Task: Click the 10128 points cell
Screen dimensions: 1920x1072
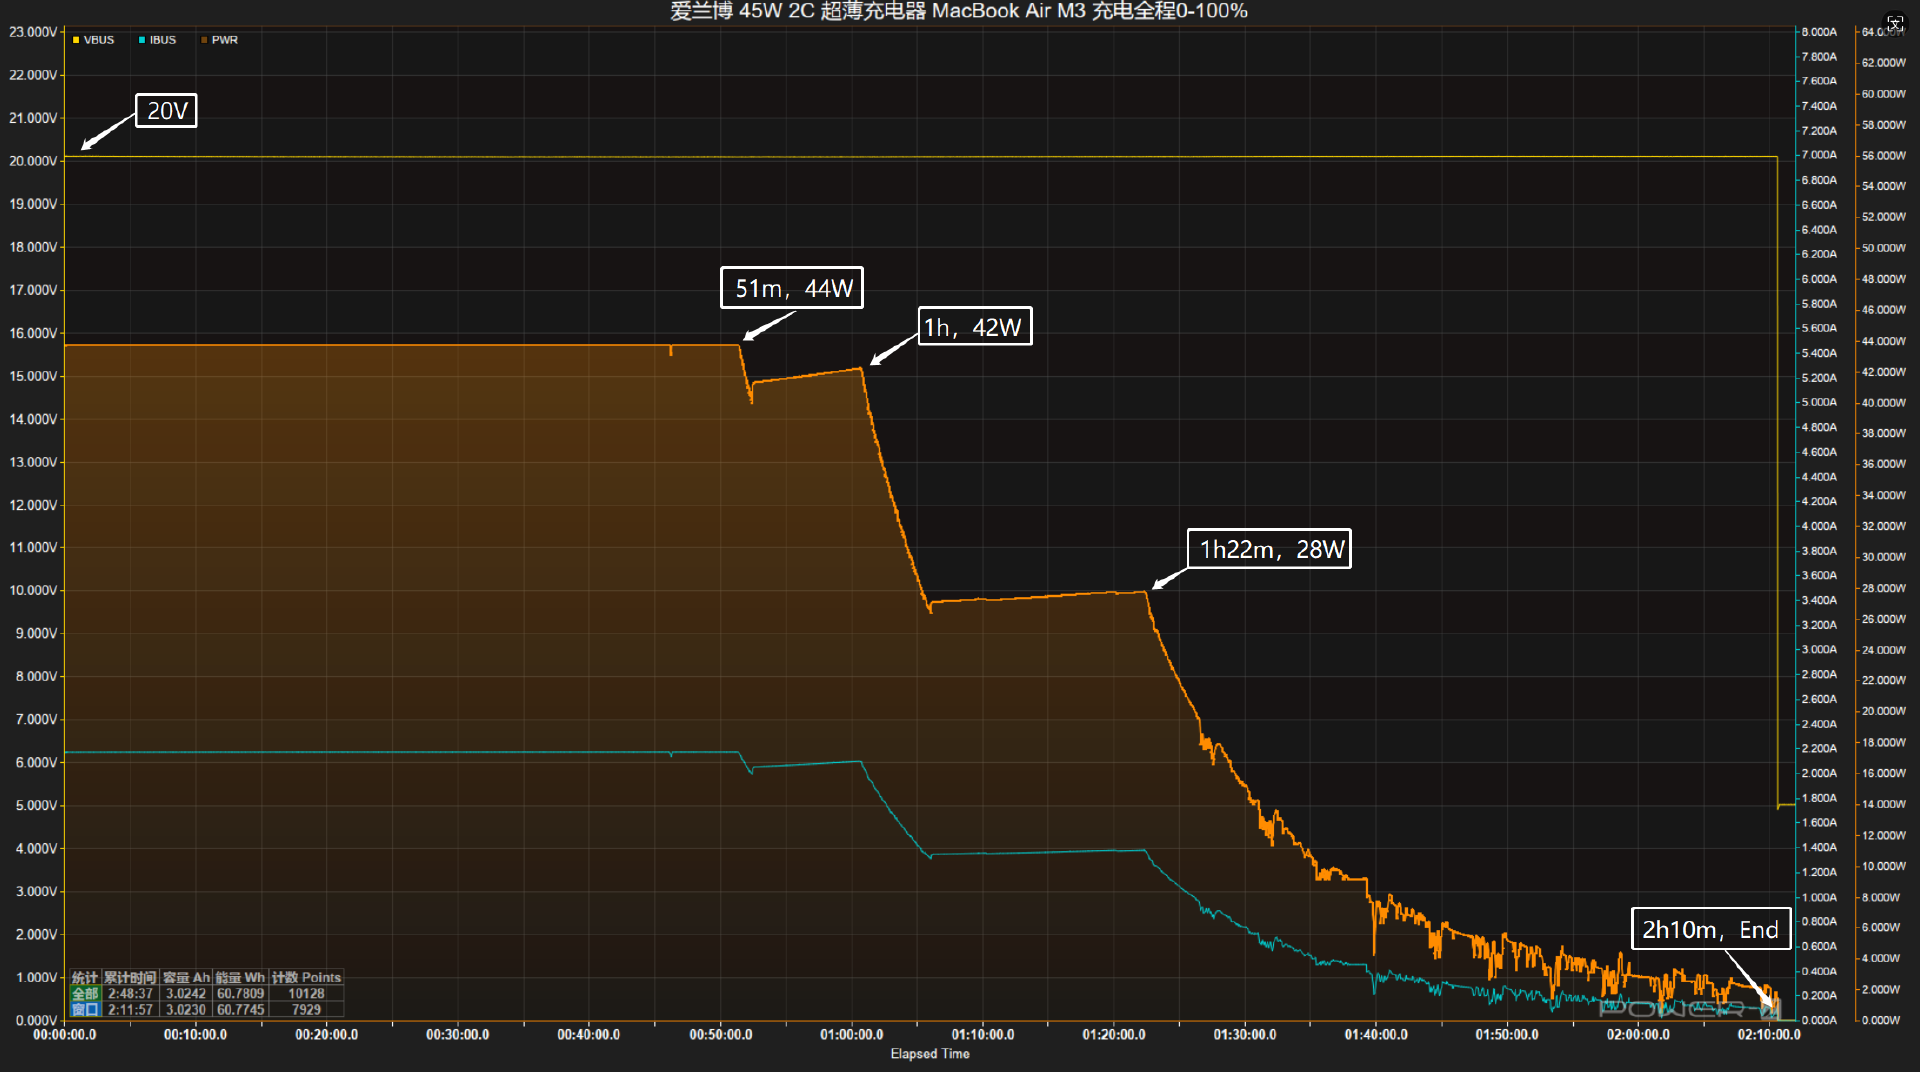Action: tap(306, 994)
